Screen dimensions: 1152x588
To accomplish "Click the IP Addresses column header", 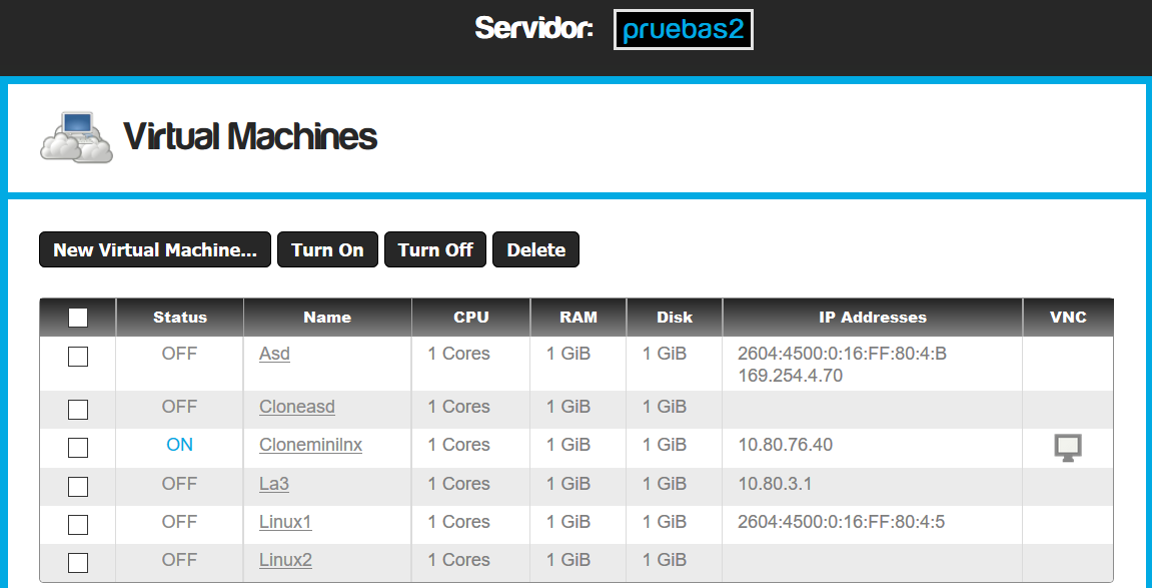I will tap(873, 318).
